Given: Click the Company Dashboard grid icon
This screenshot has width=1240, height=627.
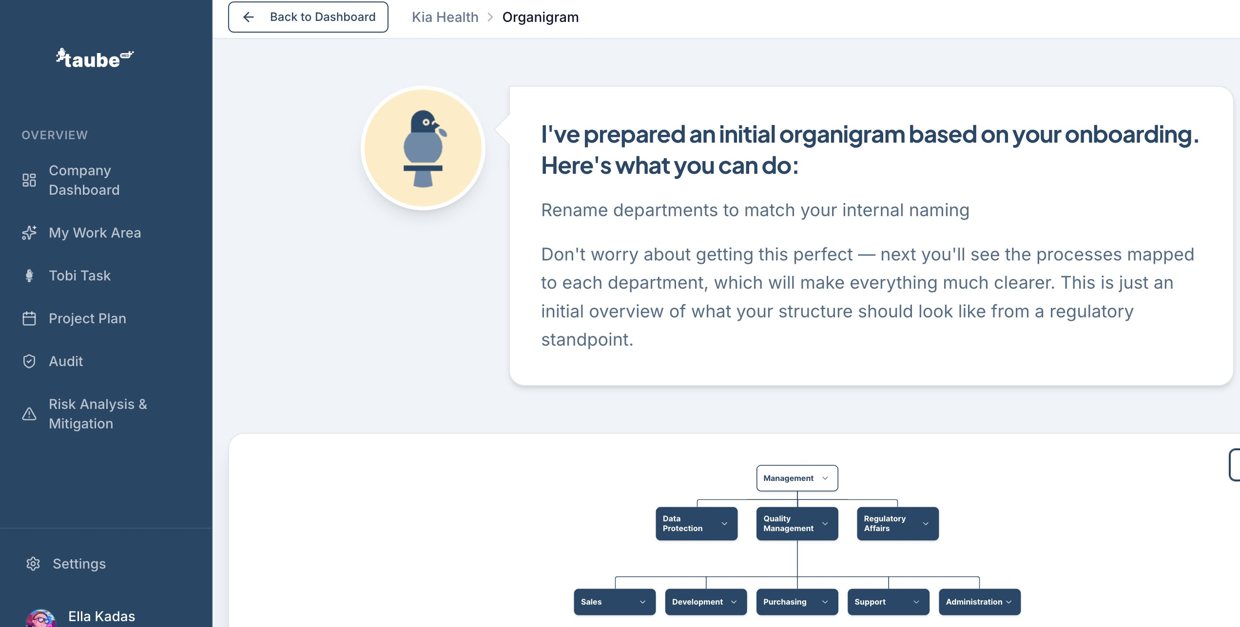Looking at the screenshot, I should (29, 180).
